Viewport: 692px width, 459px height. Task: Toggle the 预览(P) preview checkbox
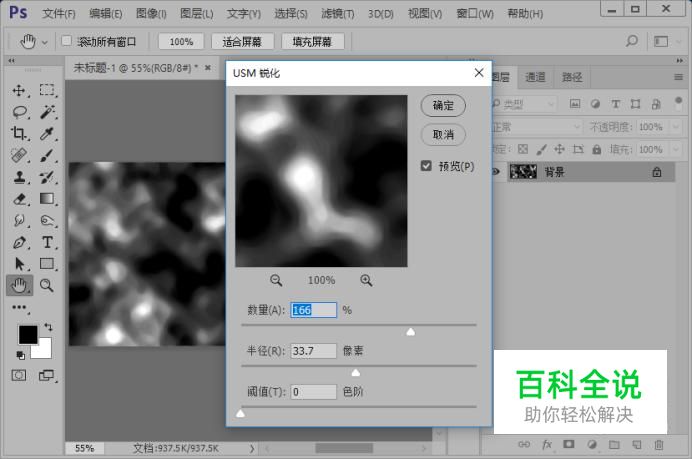[426, 166]
